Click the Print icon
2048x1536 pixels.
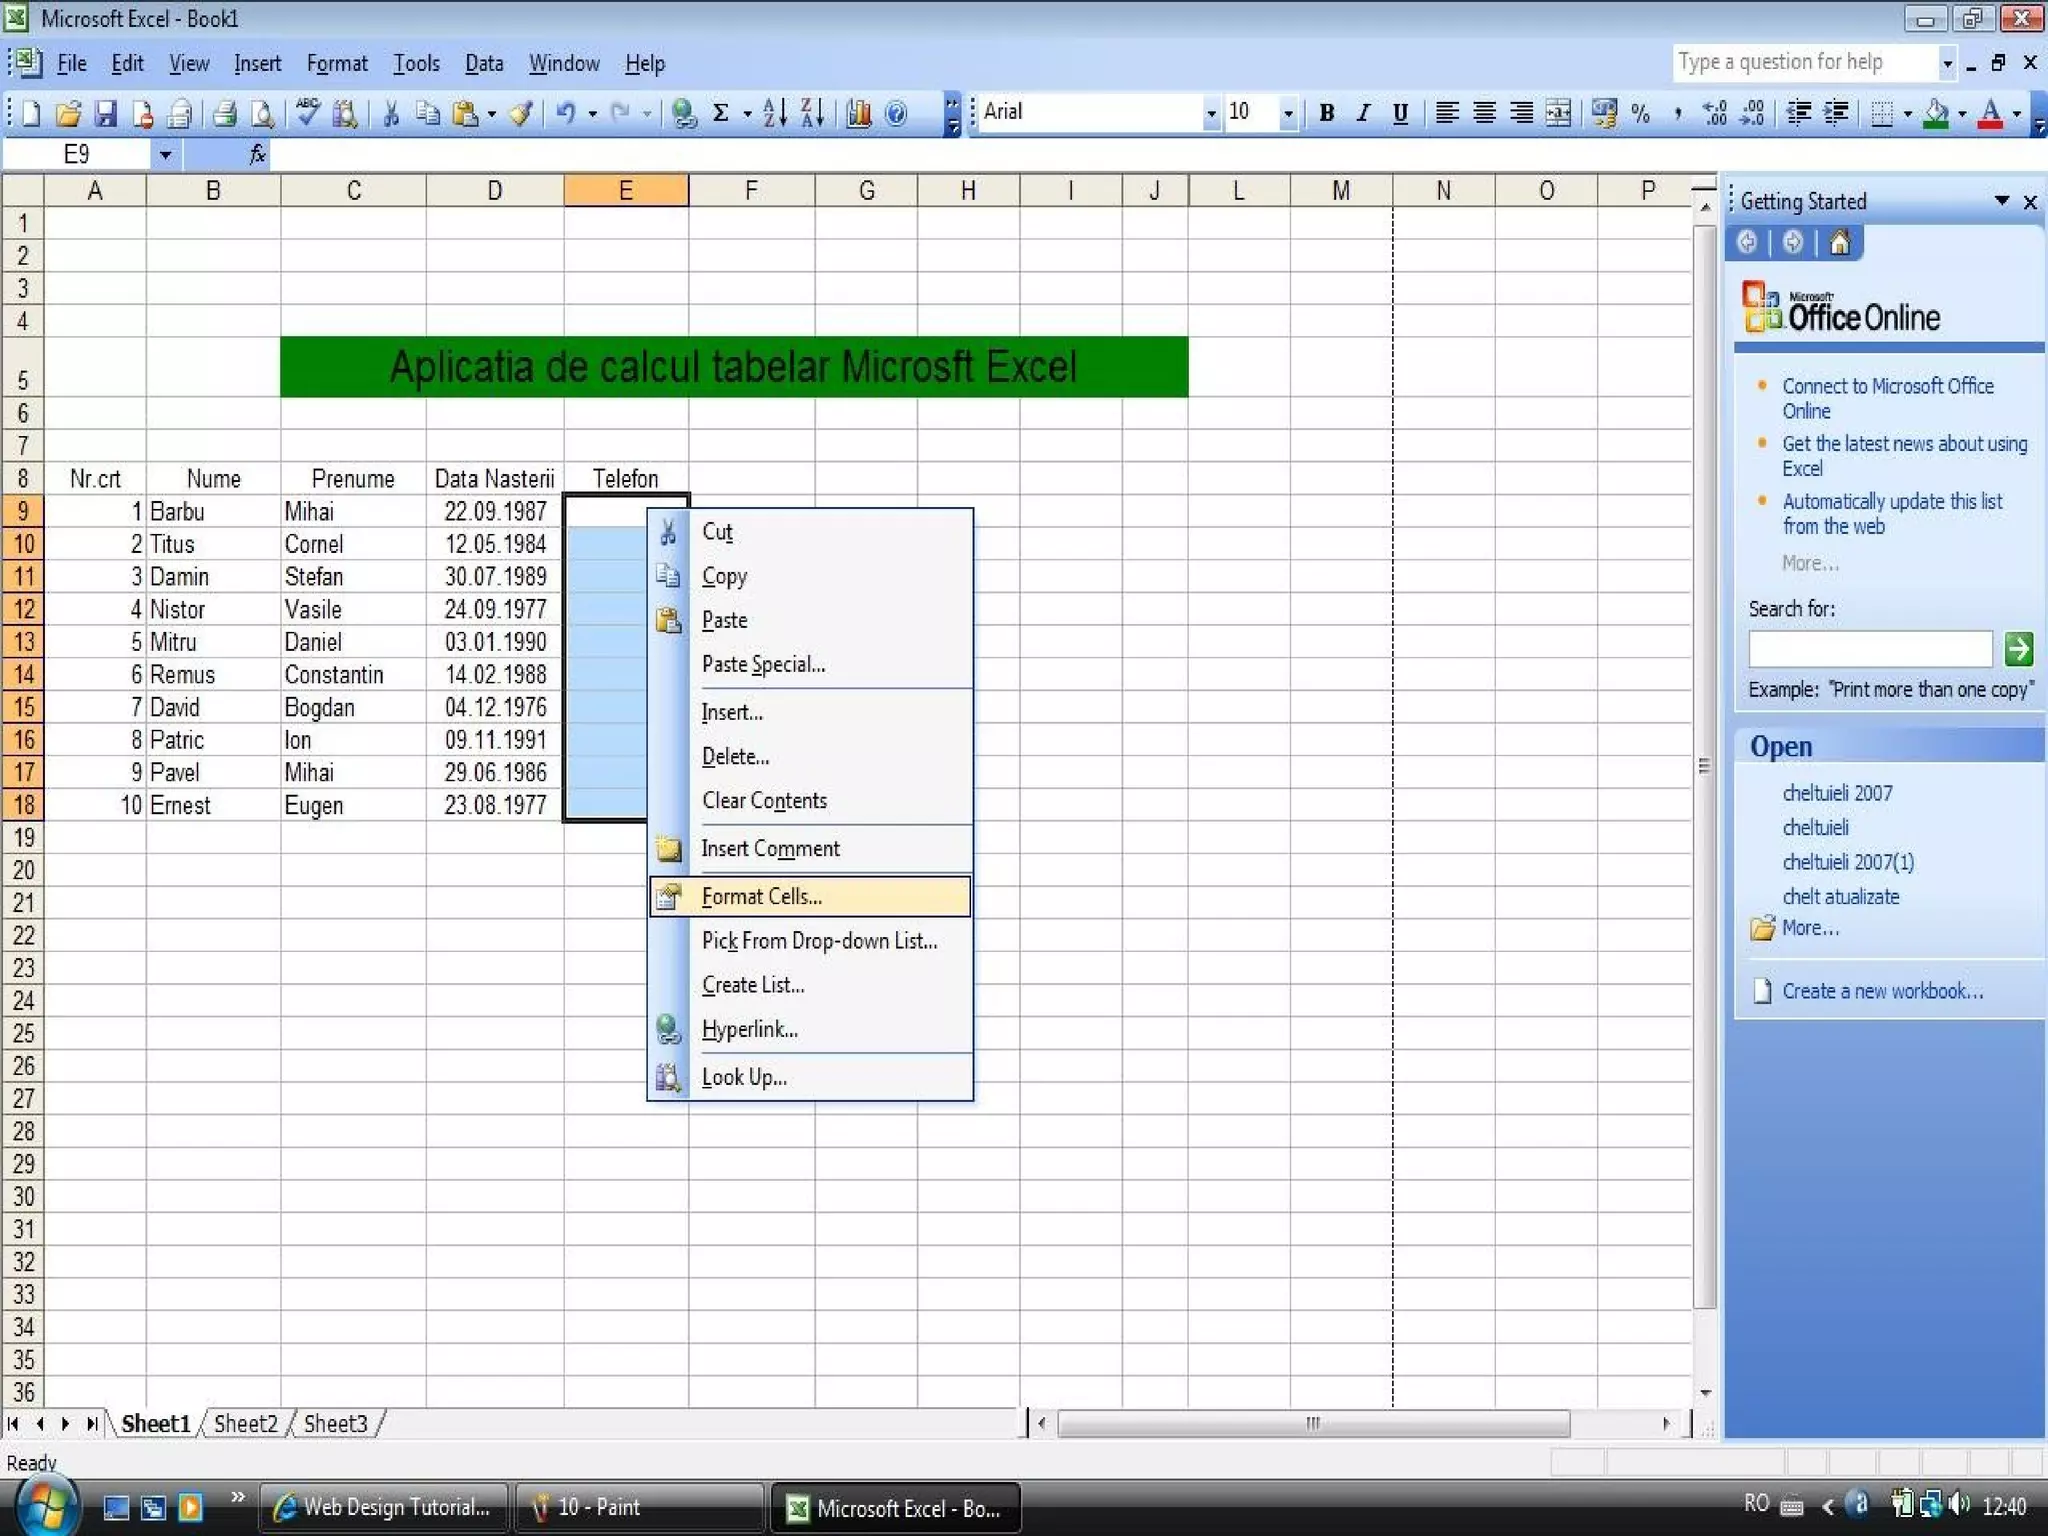[225, 113]
